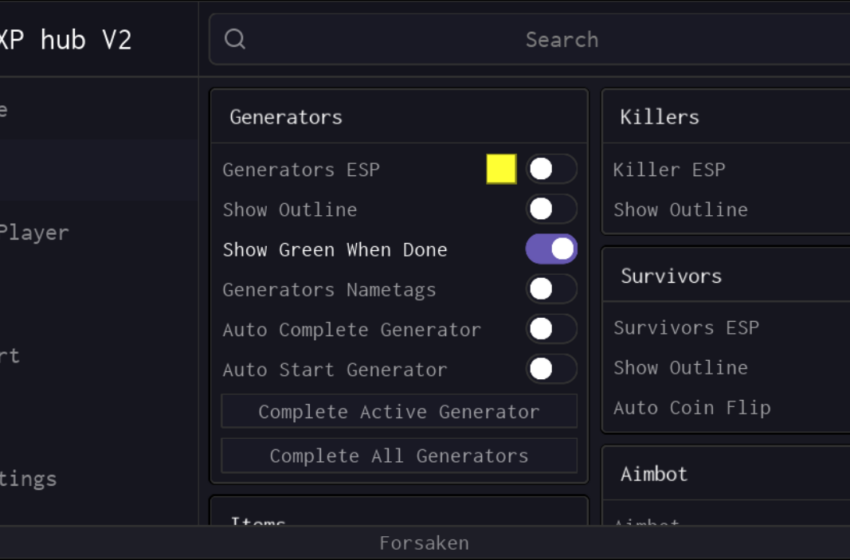Open the yellow Generators ESP color swatch
The height and width of the screenshot is (560, 850).
click(x=501, y=169)
